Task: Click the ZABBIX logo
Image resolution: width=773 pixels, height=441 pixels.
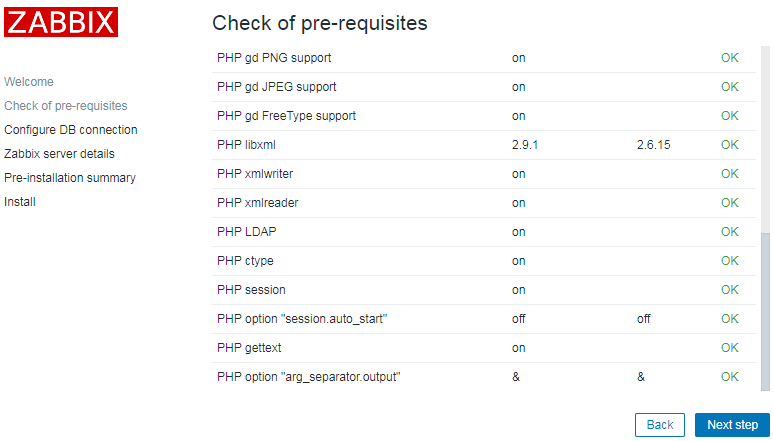Action: [61, 22]
